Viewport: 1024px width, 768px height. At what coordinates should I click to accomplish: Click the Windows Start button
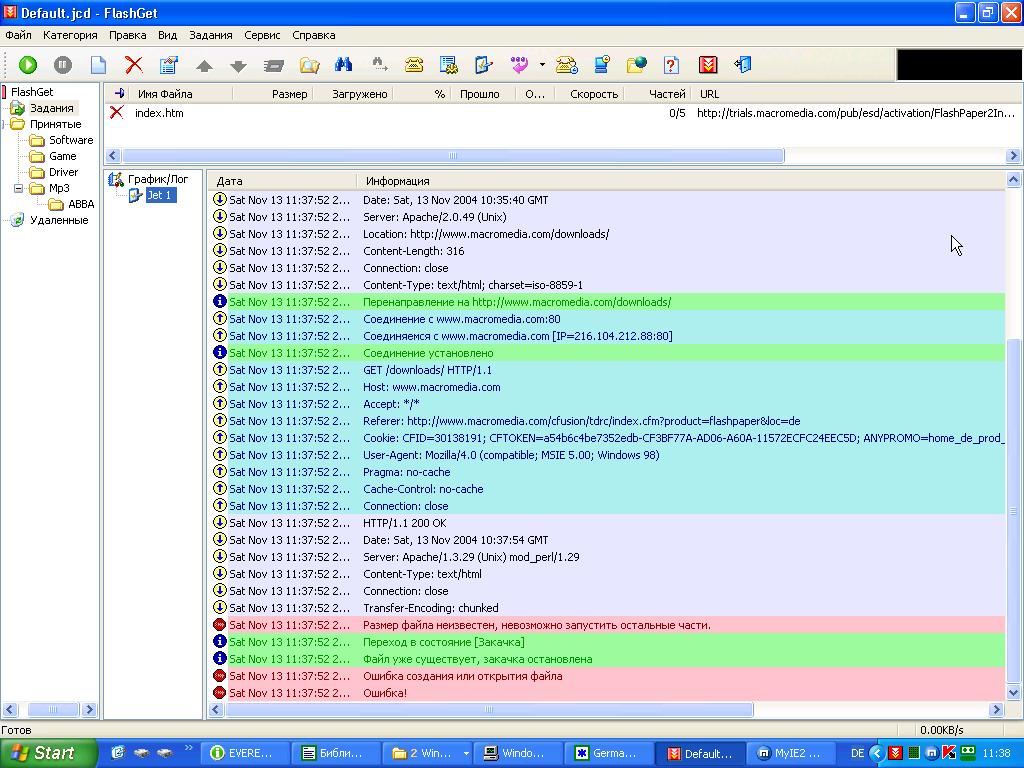click(48, 753)
